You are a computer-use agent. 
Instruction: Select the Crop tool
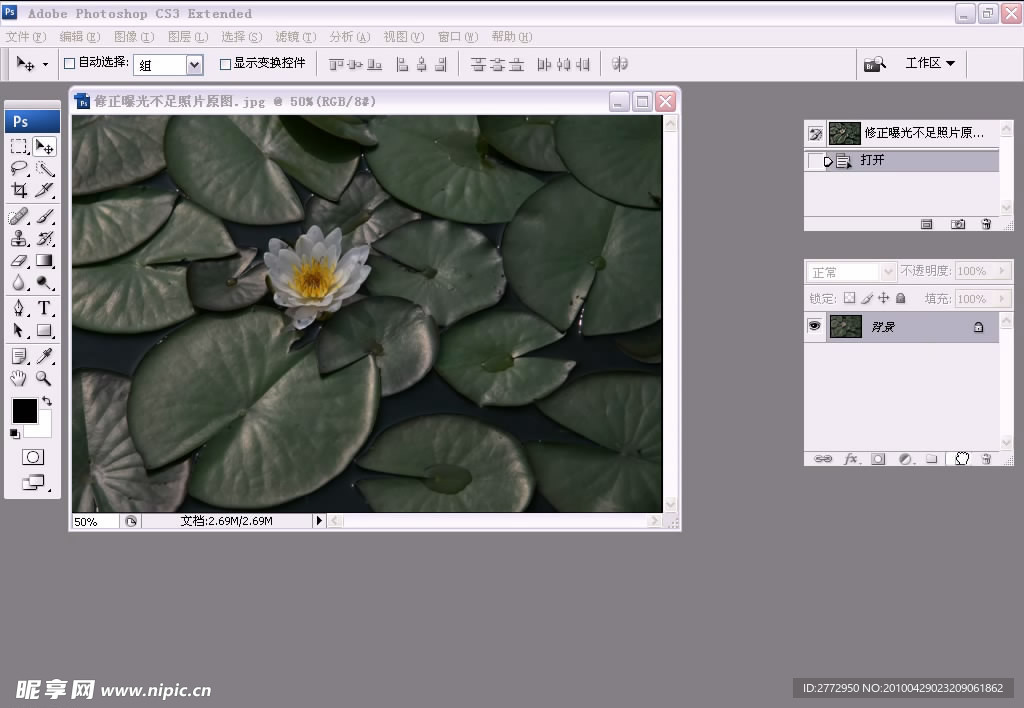point(19,190)
